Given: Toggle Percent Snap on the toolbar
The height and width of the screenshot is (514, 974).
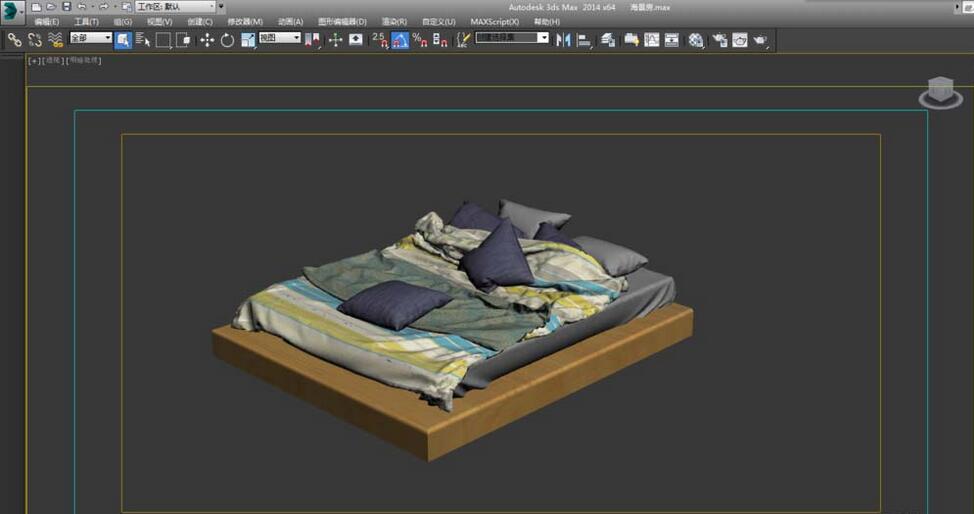Looking at the screenshot, I should [x=420, y=40].
